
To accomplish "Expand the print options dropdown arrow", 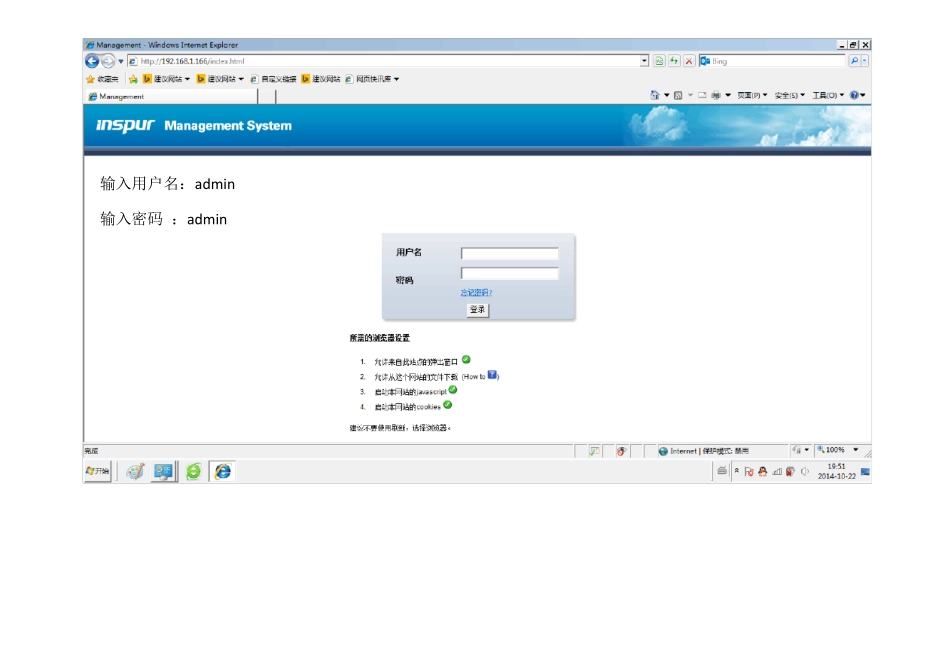I will click(728, 95).
